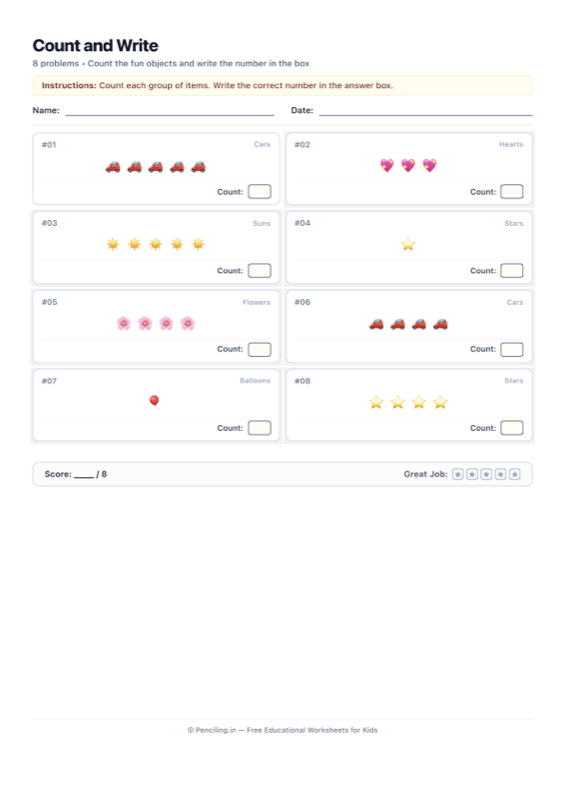This screenshot has height=800, width=565.
Task: Click the Count box for problem #04
Action: [512, 270]
